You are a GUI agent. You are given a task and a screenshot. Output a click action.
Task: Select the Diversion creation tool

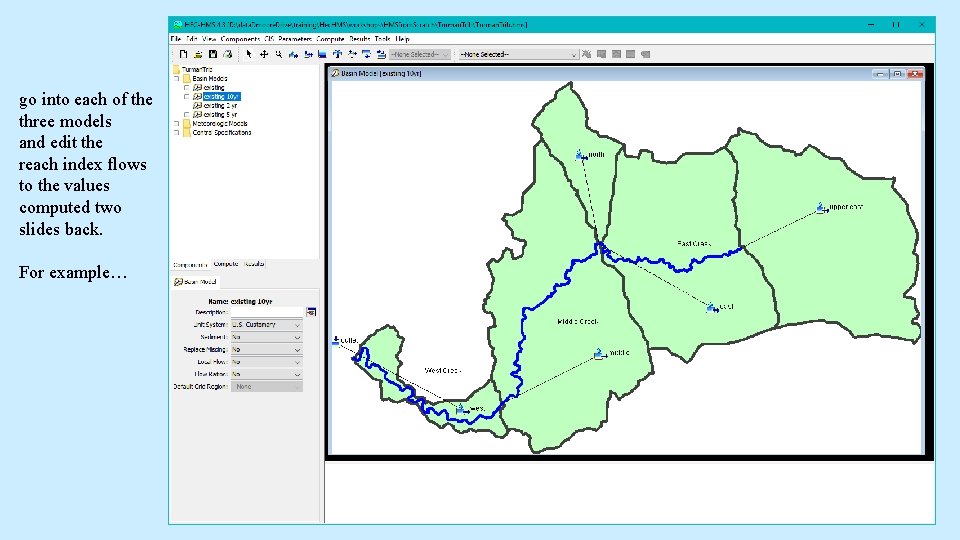pos(352,54)
